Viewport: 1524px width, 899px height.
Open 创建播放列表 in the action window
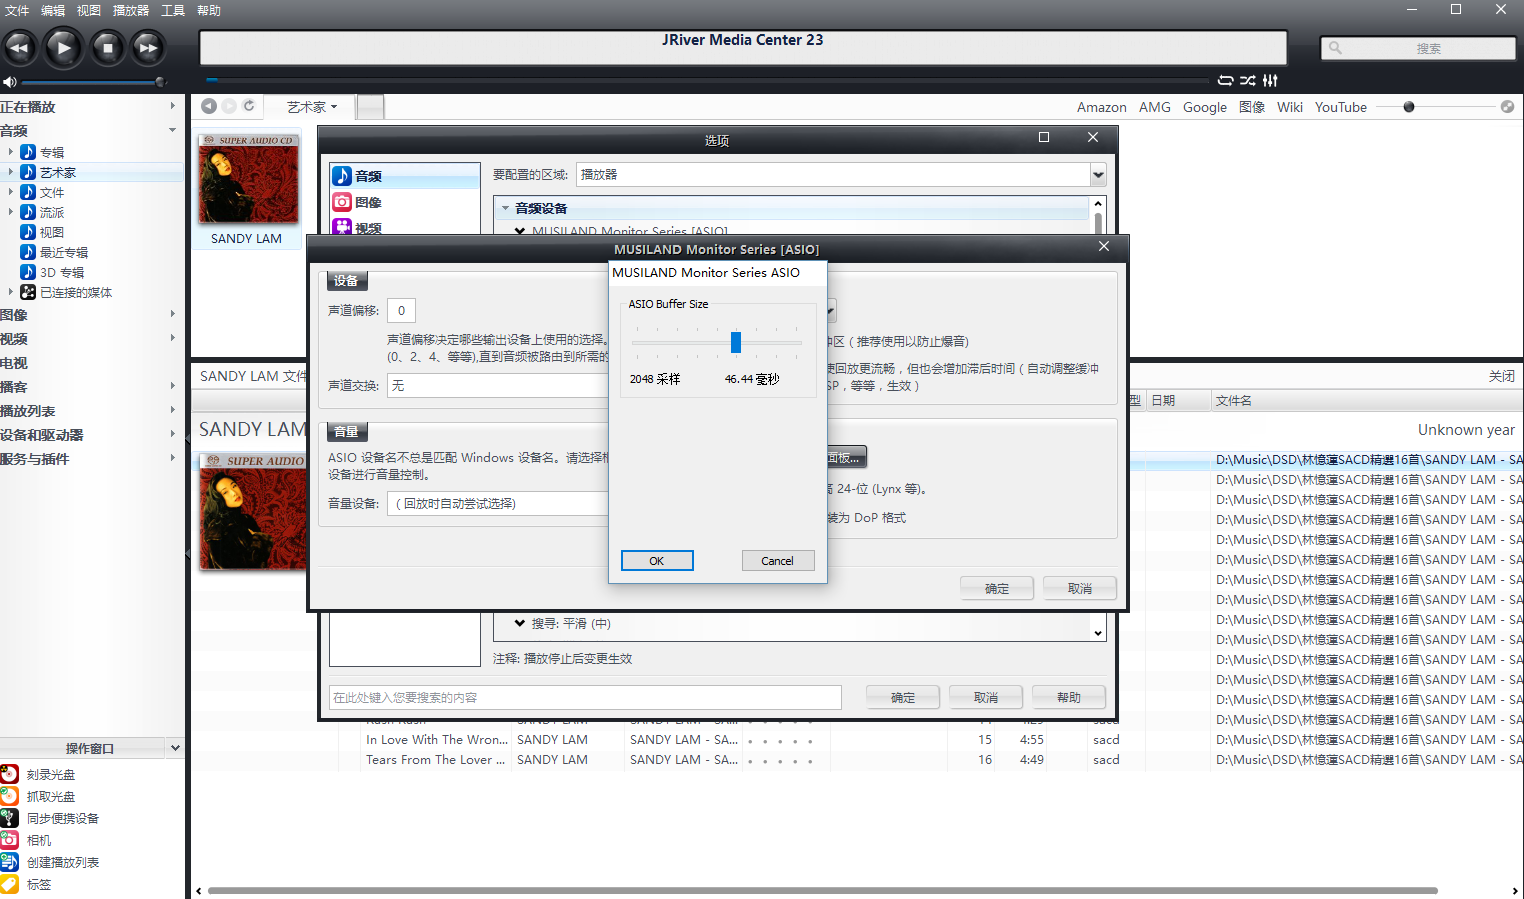point(10,862)
